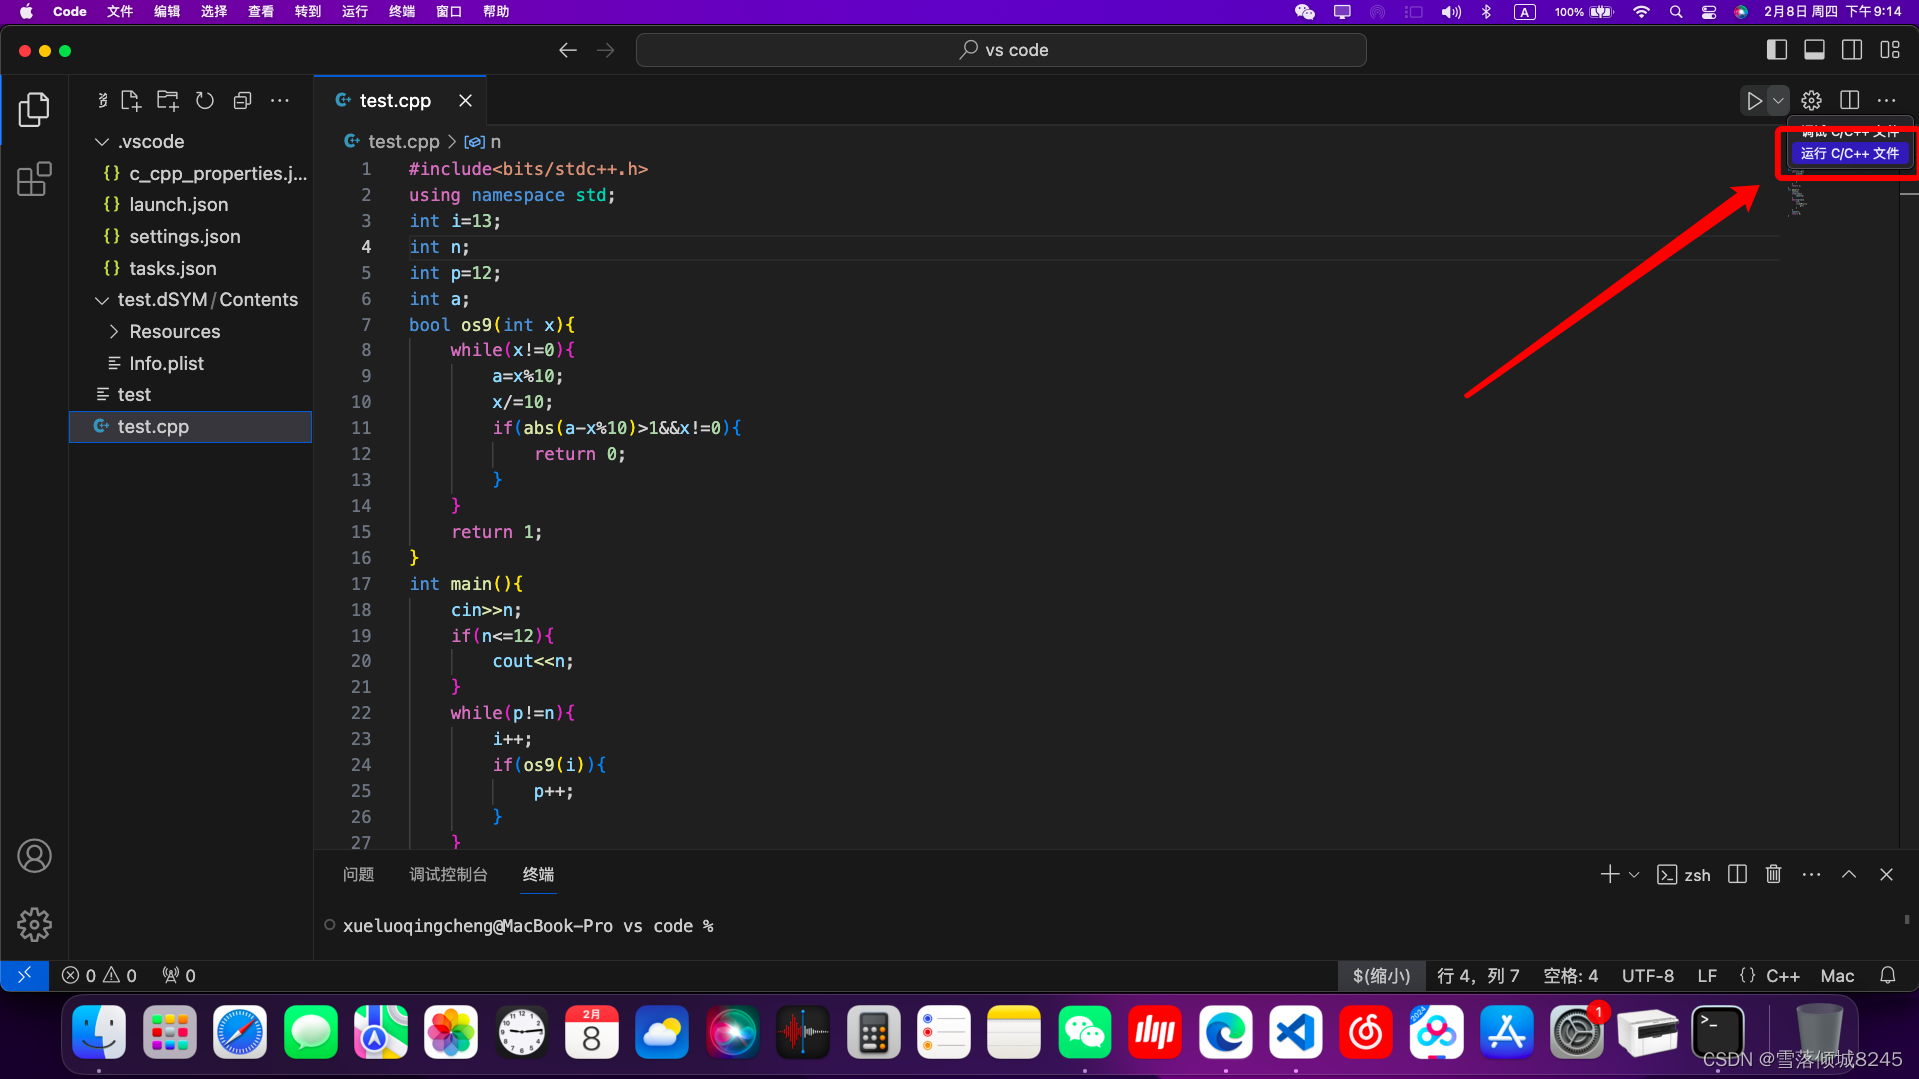The width and height of the screenshot is (1919, 1079).
Task: Select Mac configuration in status bar
Action: [1837, 976]
